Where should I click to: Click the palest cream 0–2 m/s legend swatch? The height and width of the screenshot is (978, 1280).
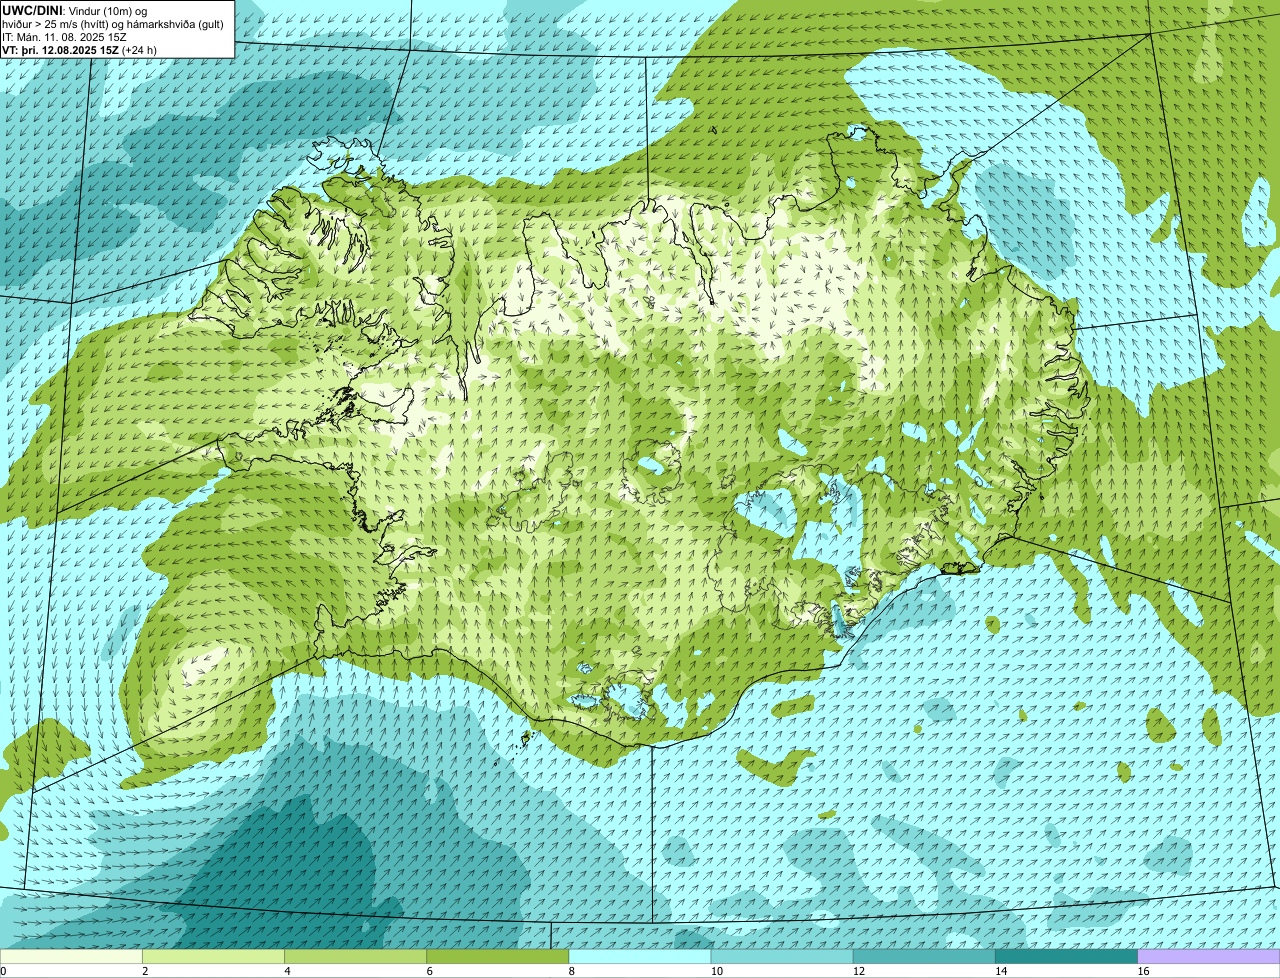[71, 957]
